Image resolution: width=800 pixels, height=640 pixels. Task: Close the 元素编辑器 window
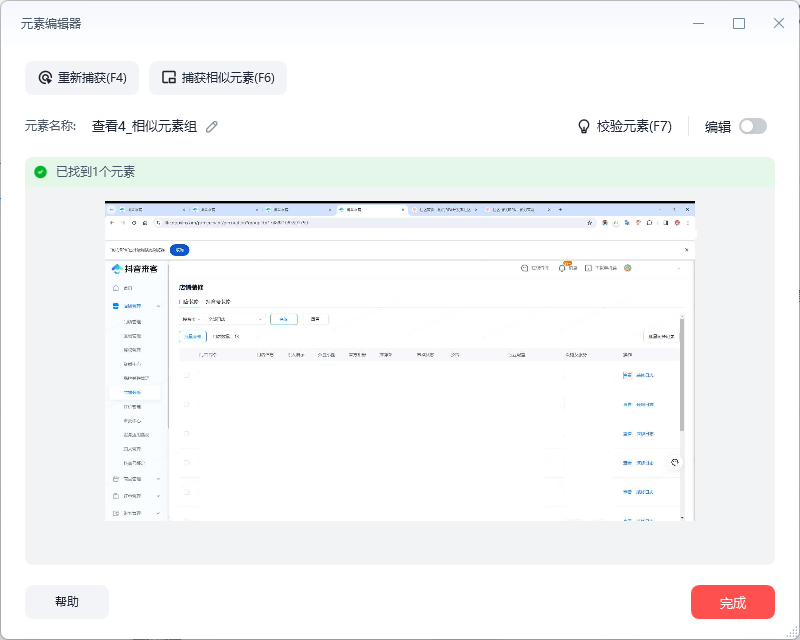pyautogui.click(x=779, y=23)
